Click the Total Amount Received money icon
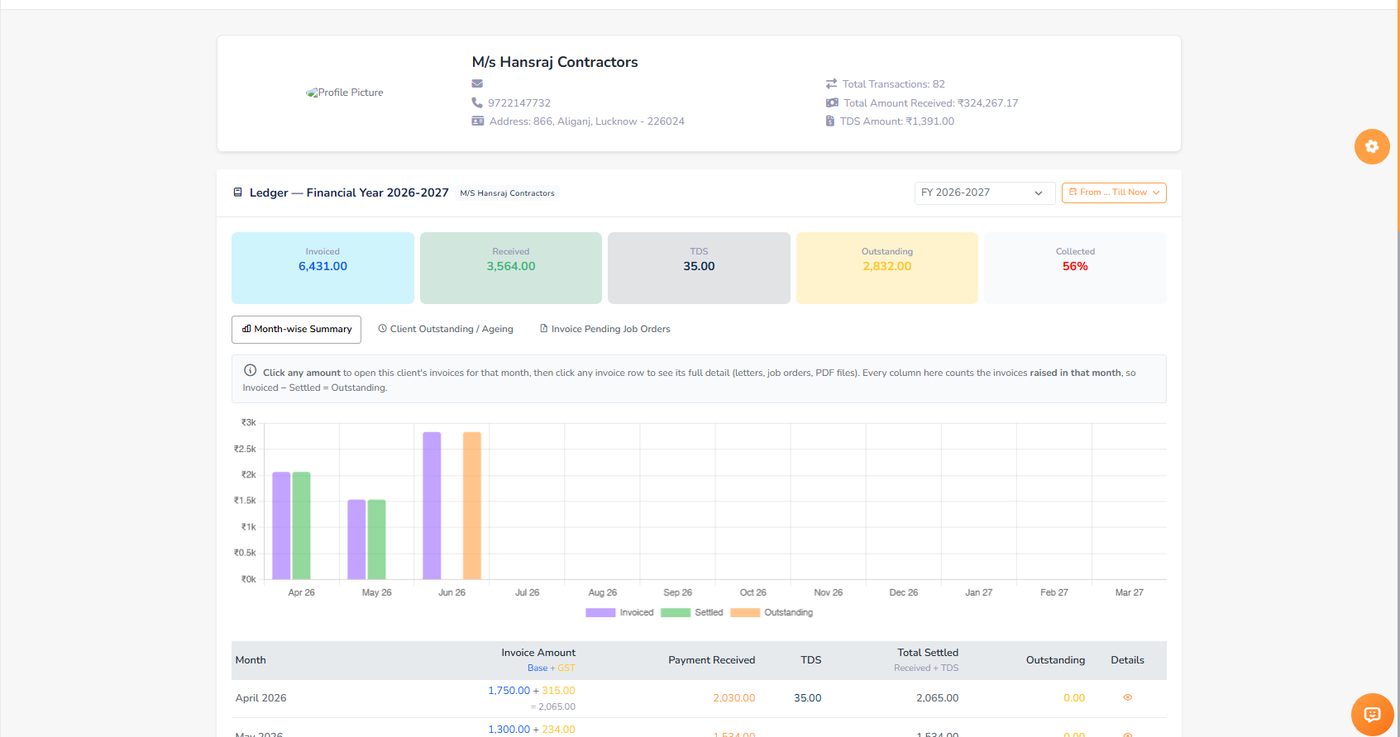Screen dimensions: 1400x737 pos(832,103)
